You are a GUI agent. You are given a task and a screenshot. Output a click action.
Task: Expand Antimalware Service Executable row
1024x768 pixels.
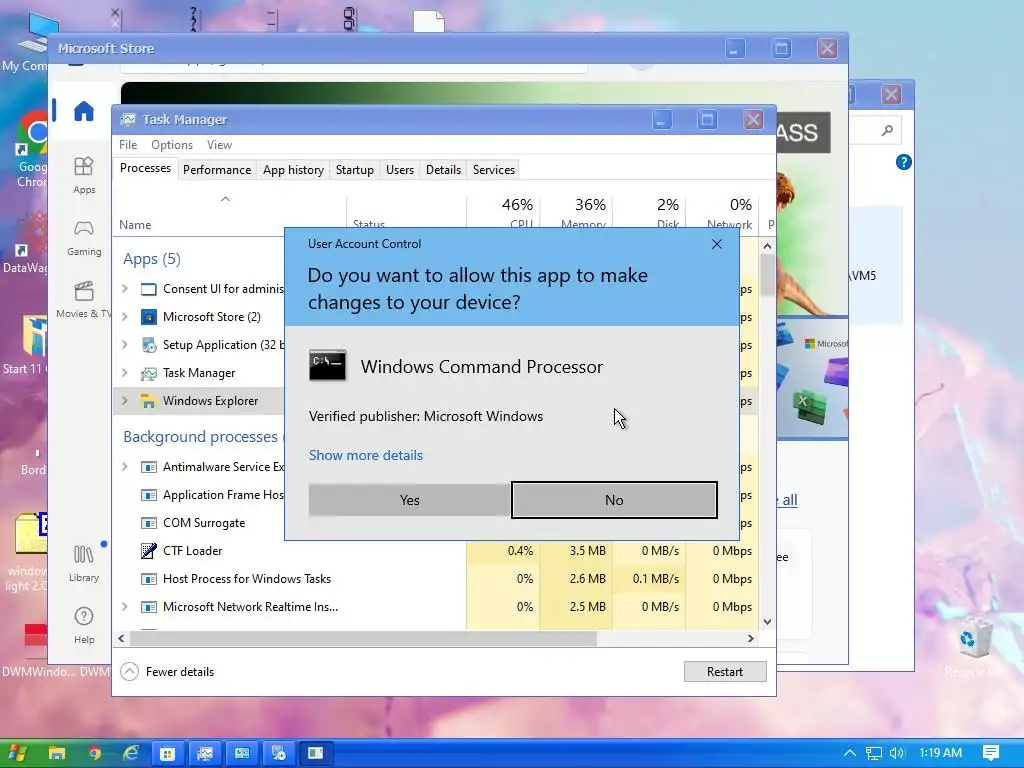pos(125,467)
